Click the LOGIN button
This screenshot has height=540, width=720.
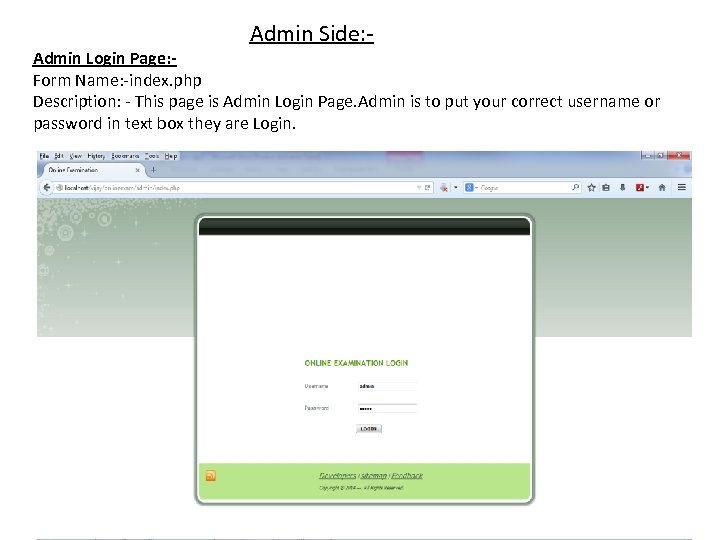click(369, 429)
